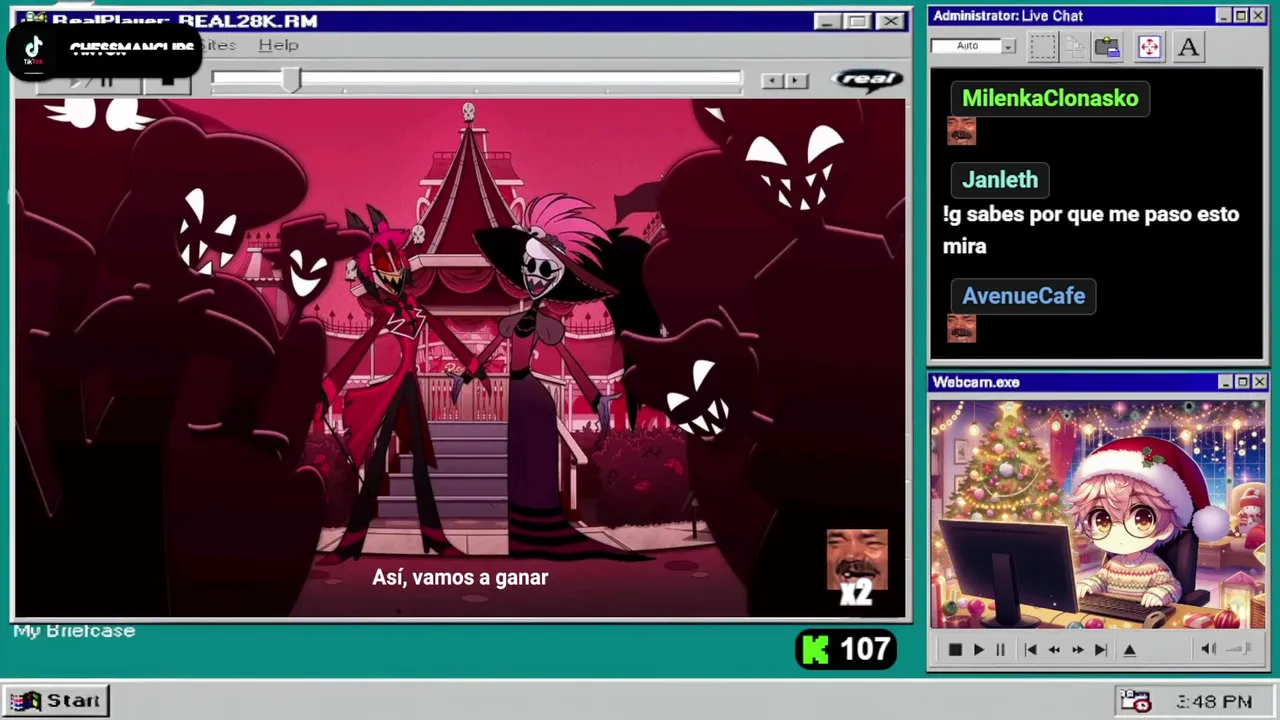The width and height of the screenshot is (1280, 720).
Task: Click the green K 107 counter badge
Action: pyautogui.click(x=846, y=650)
